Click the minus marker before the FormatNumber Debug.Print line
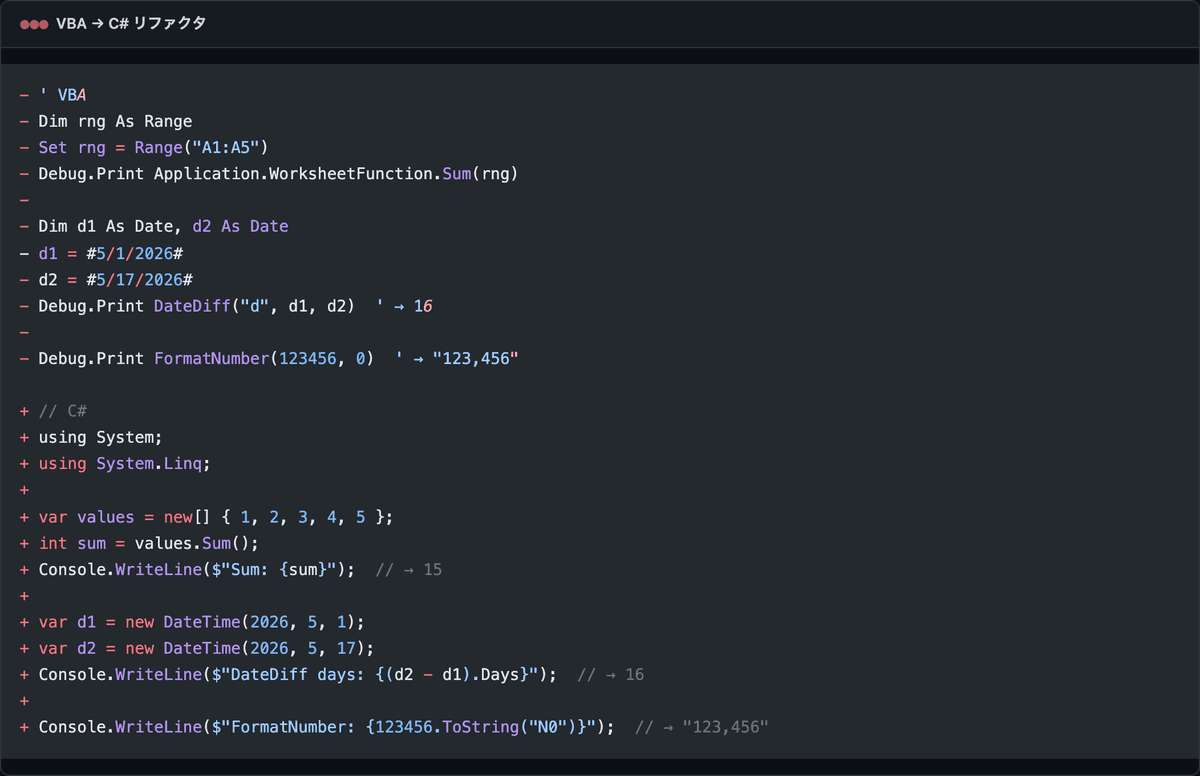1200x776 pixels. point(24,358)
